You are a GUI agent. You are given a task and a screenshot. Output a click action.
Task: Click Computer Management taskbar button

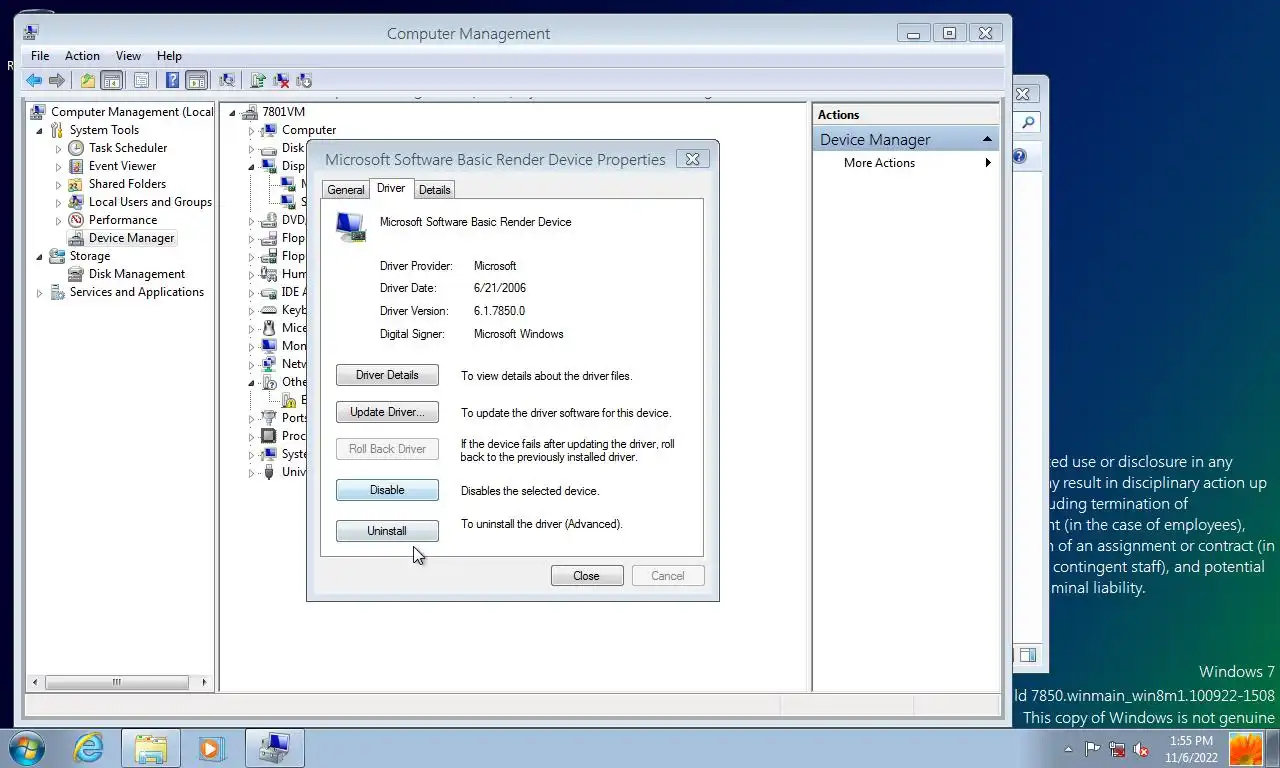[275, 748]
